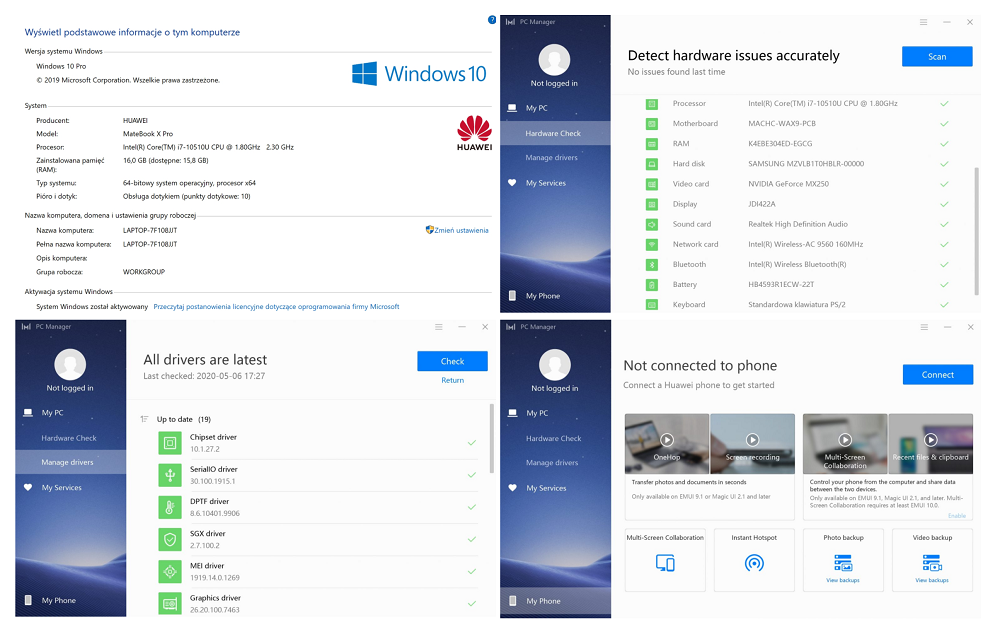The image size is (1000, 627).
Task: Click the RAM icon in the hardware list
Action: [x=652, y=144]
